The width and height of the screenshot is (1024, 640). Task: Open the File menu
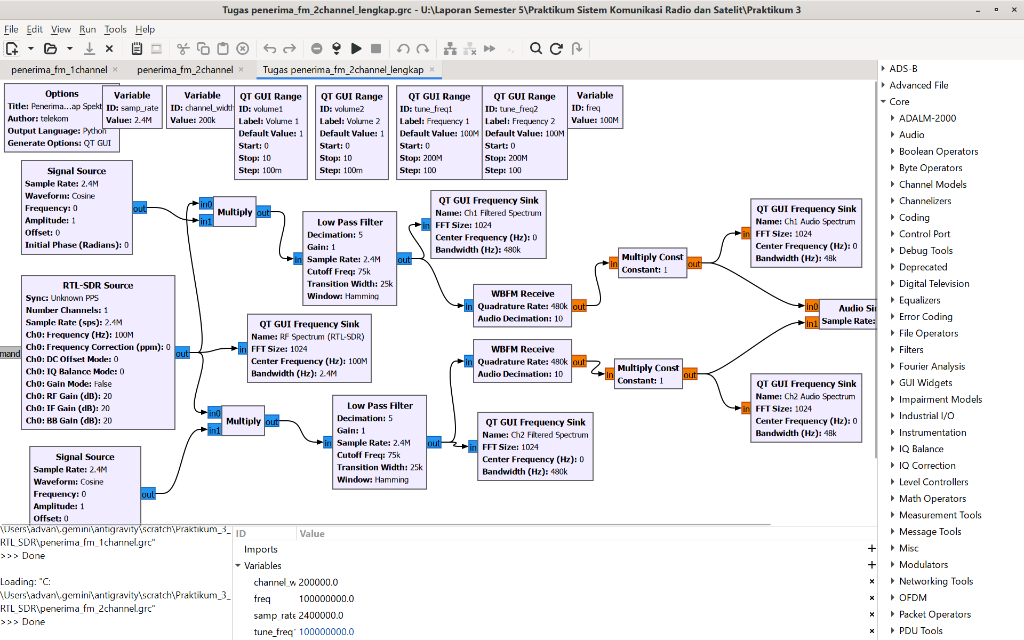click(11, 29)
